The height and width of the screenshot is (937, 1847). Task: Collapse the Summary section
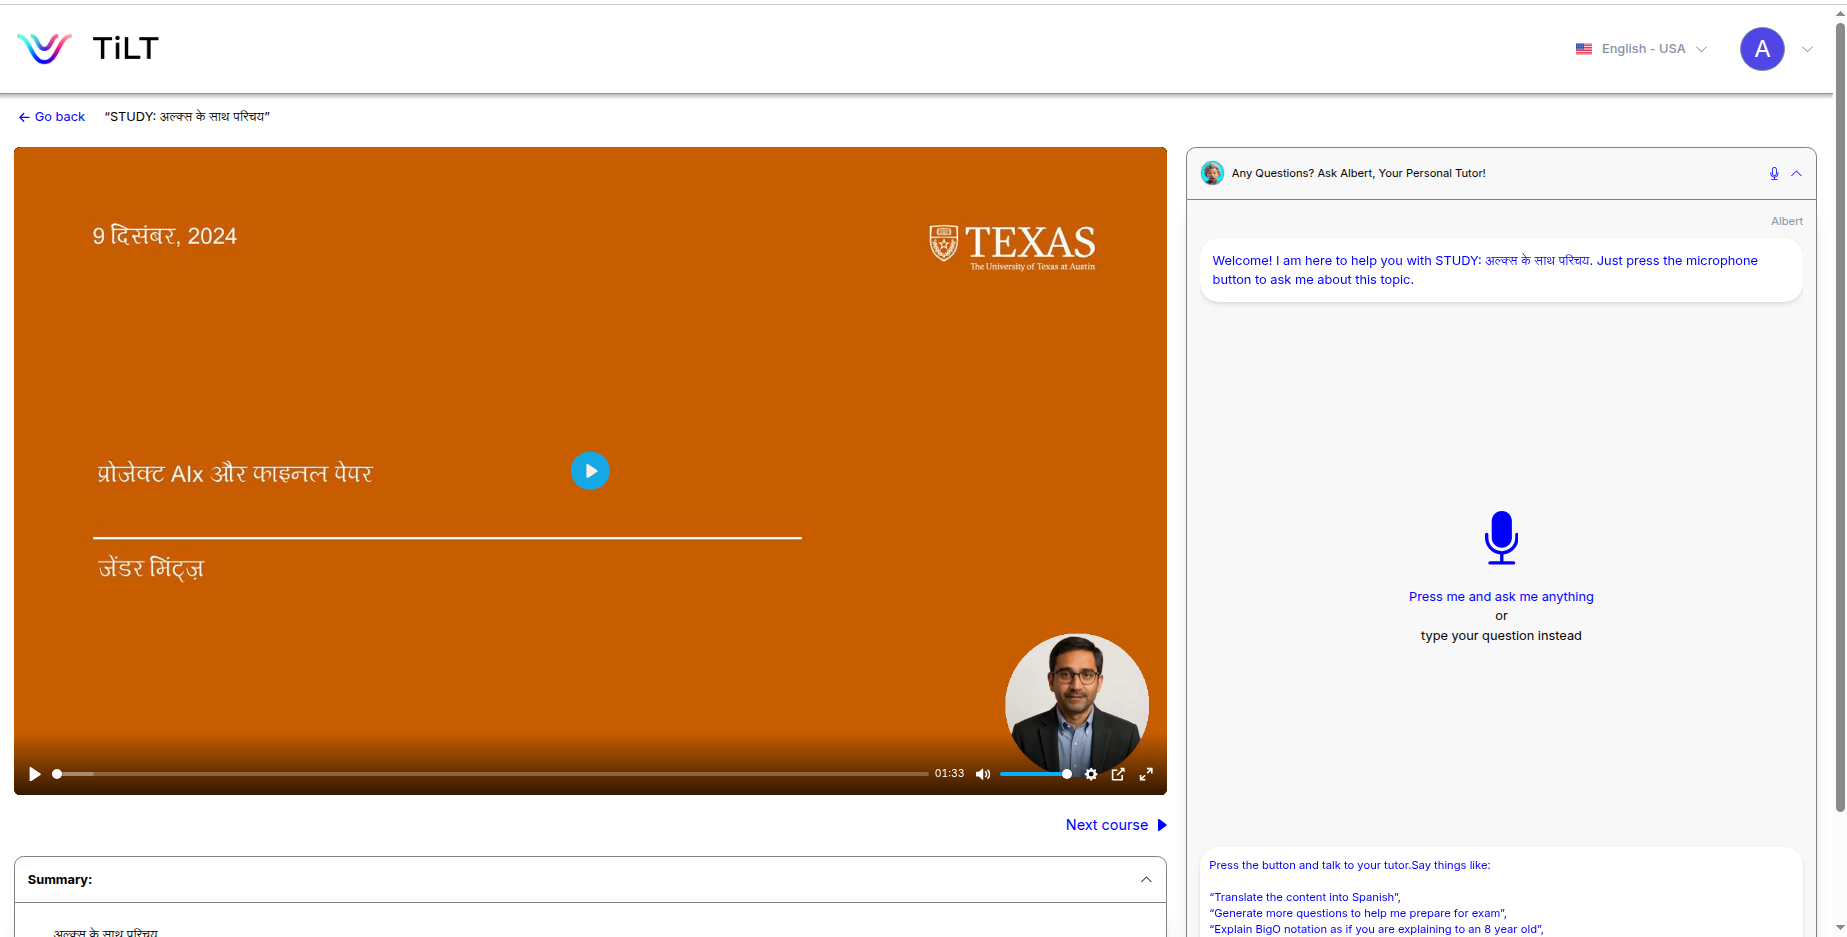[x=1146, y=880]
